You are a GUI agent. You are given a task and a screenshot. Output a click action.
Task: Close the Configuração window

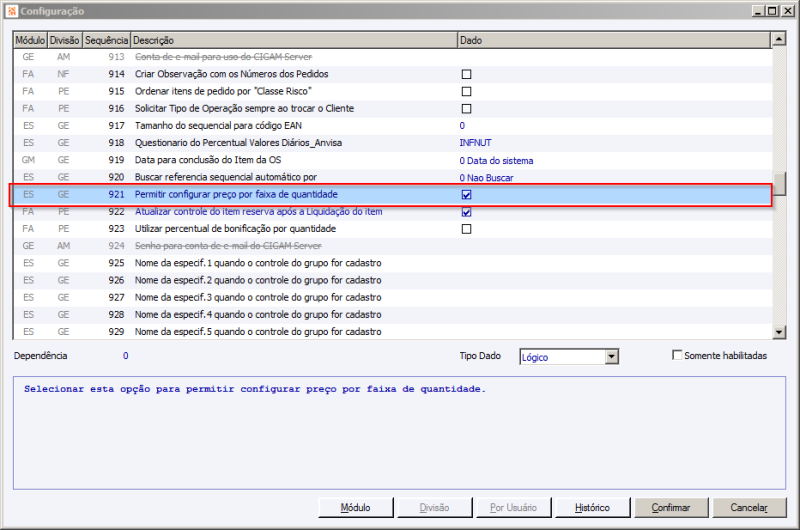click(787, 11)
